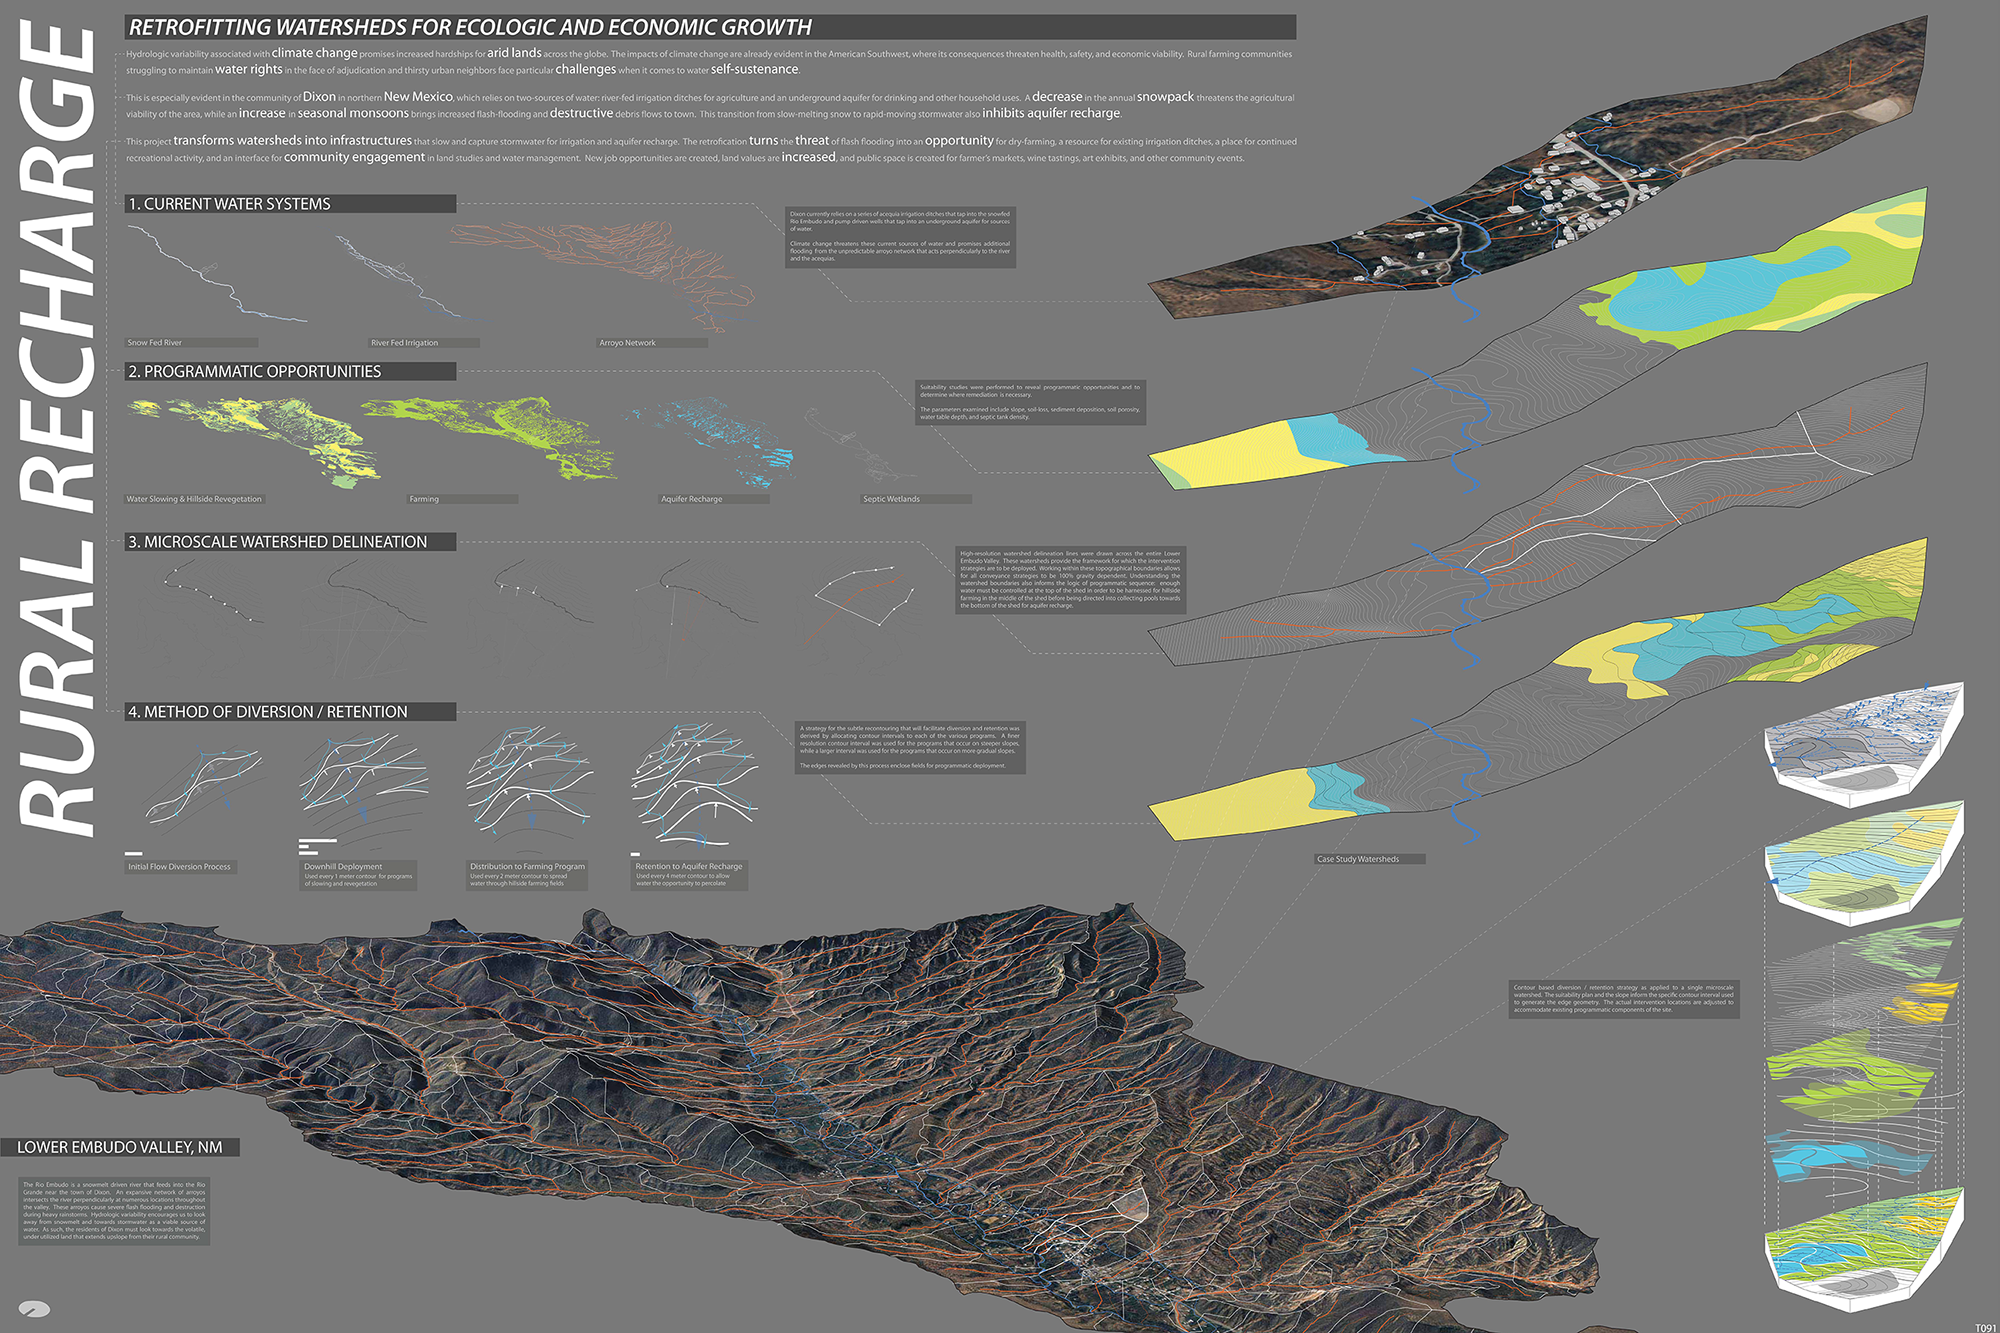Click the '2. PROGRAMMATIC OPPORTUNITIES' heading
Image resolution: width=2000 pixels, height=1333 pixels.
pos(255,372)
